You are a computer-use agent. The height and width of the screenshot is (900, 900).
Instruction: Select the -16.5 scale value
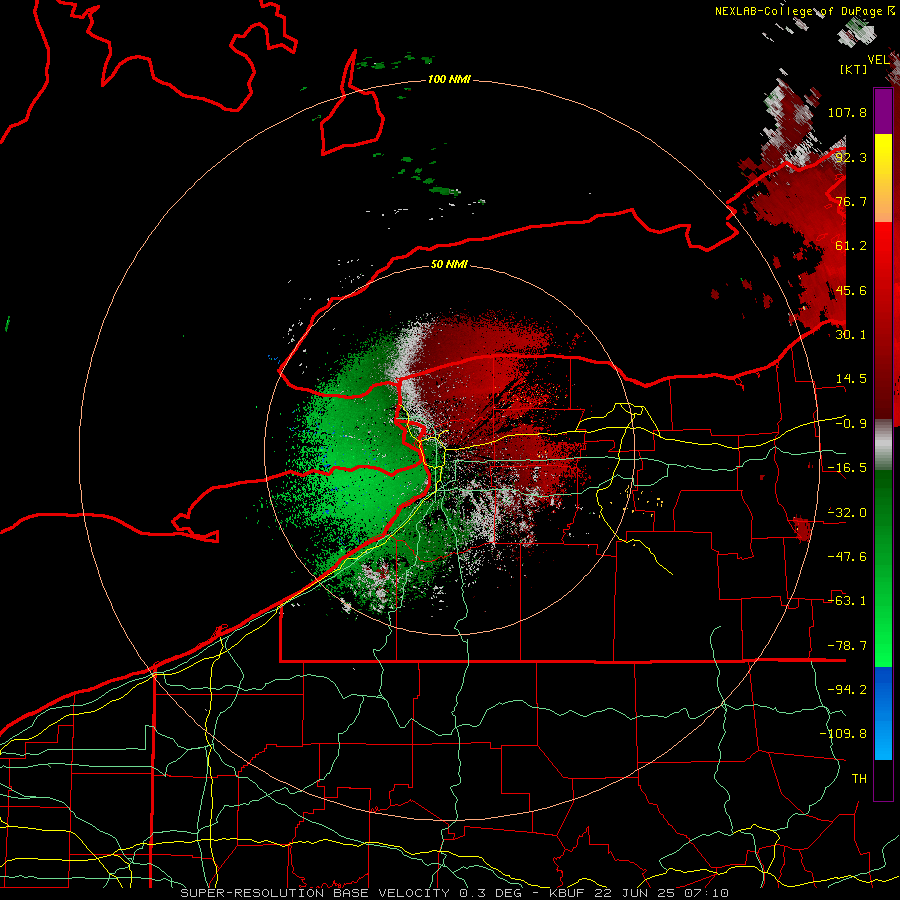(x=847, y=468)
